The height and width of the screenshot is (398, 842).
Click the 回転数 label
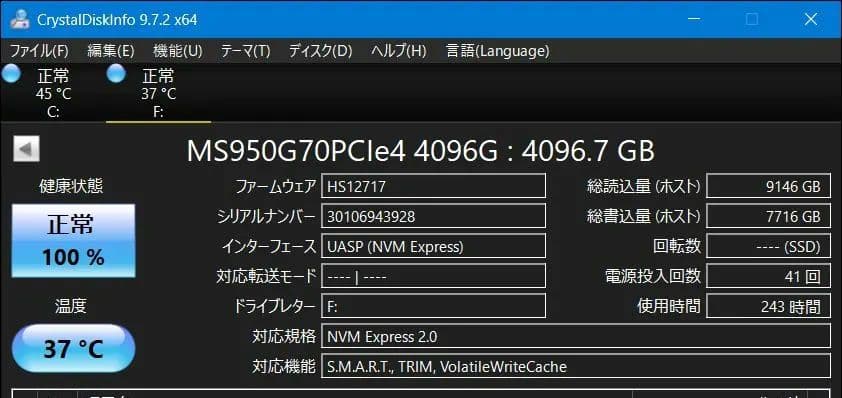(x=677, y=247)
